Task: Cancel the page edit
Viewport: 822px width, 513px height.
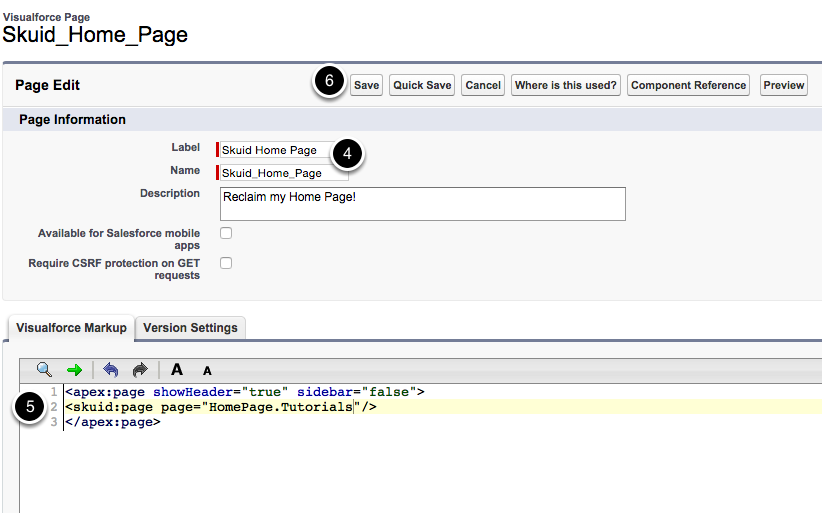Action: pyautogui.click(x=483, y=85)
